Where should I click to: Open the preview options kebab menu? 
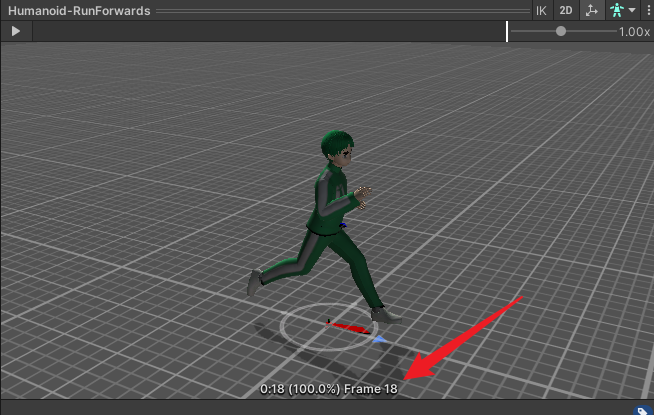click(648, 10)
